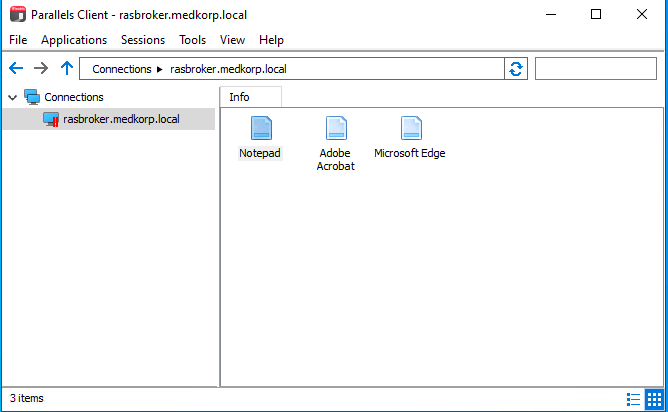Click the Adobe Acrobat label text
668x412 pixels.
336,159
